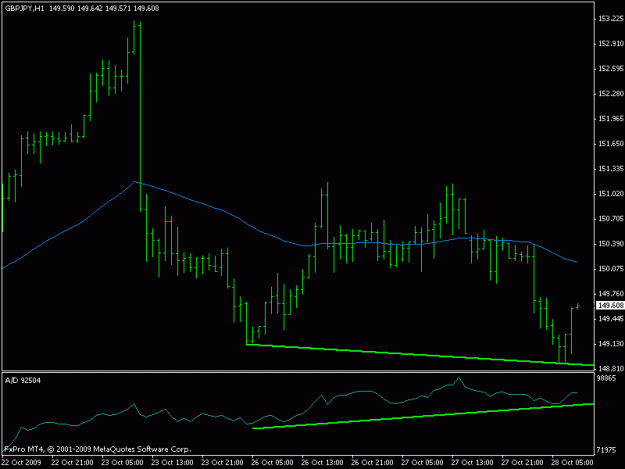Click the 151.020 price scale value
The image size is (625, 469).
(x=610, y=194)
